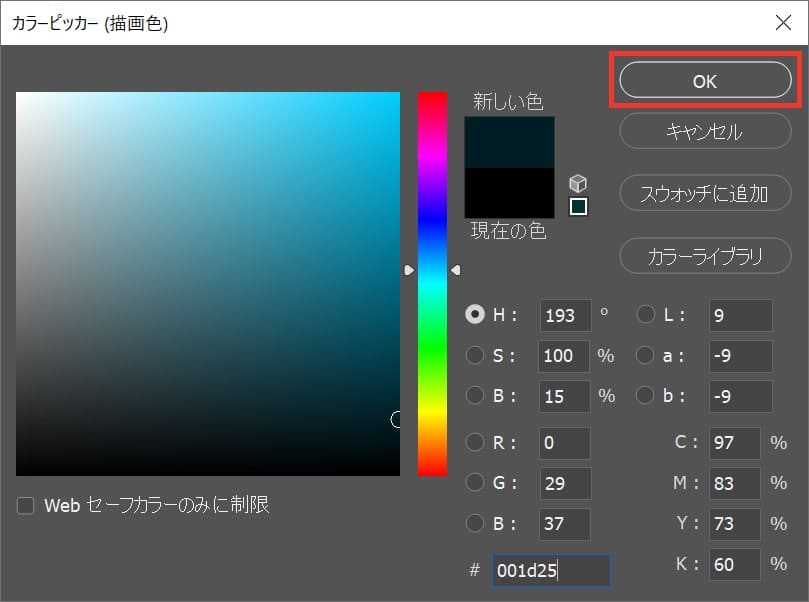809x602 pixels.
Task: Click the Y field showing 73
Action: 735,524
